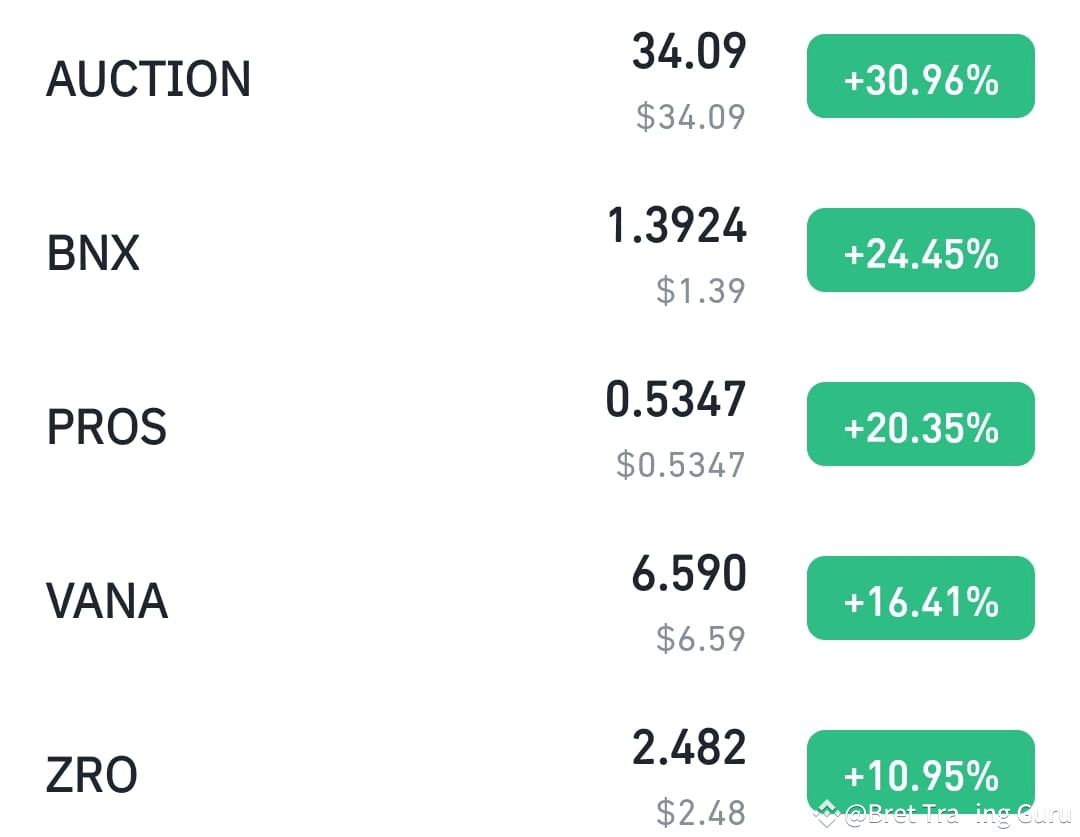This screenshot has width=1080, height=837.
Task: Click the VANA +16.41% change button
Action: click(x=920, y=599)
